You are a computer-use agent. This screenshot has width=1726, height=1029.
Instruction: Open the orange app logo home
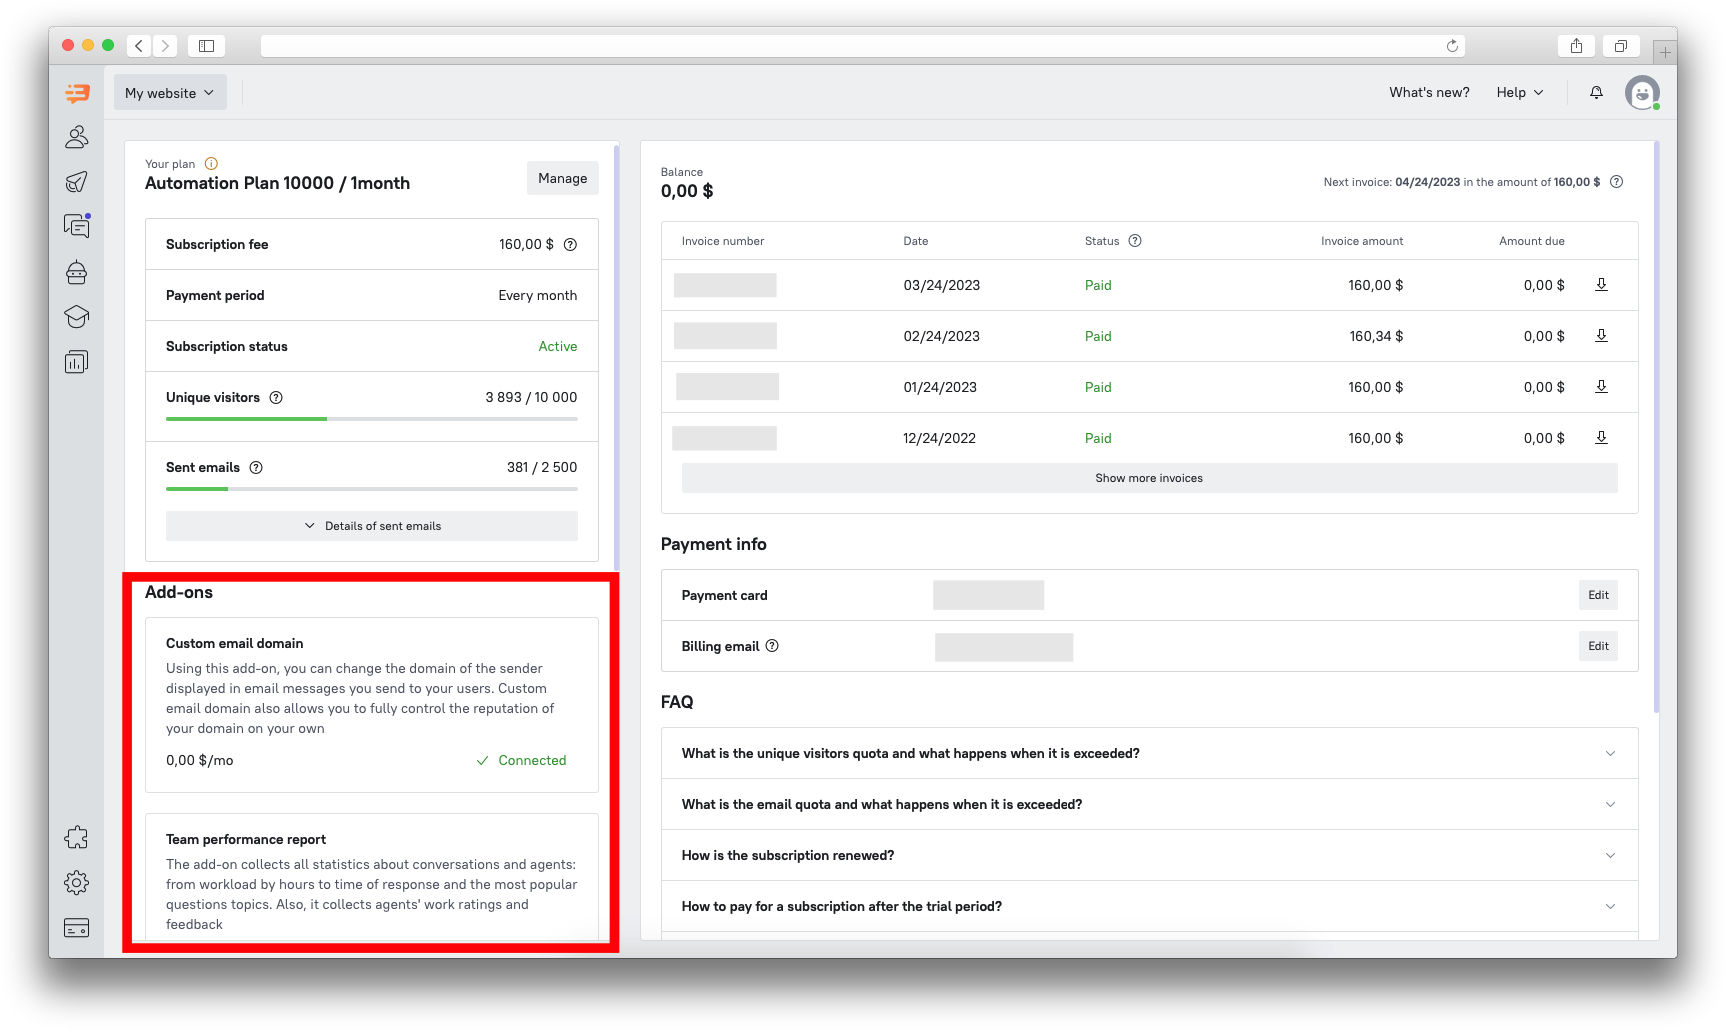pos(77,93)
